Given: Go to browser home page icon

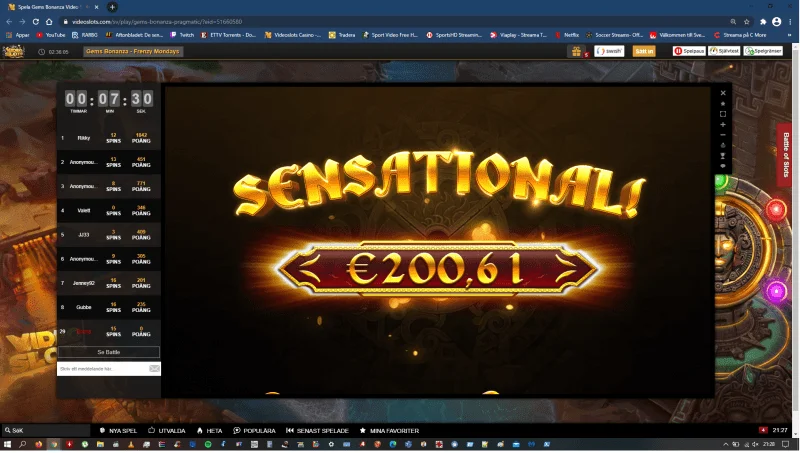Looking at the screenshot, I should click(x=49, y=21).
